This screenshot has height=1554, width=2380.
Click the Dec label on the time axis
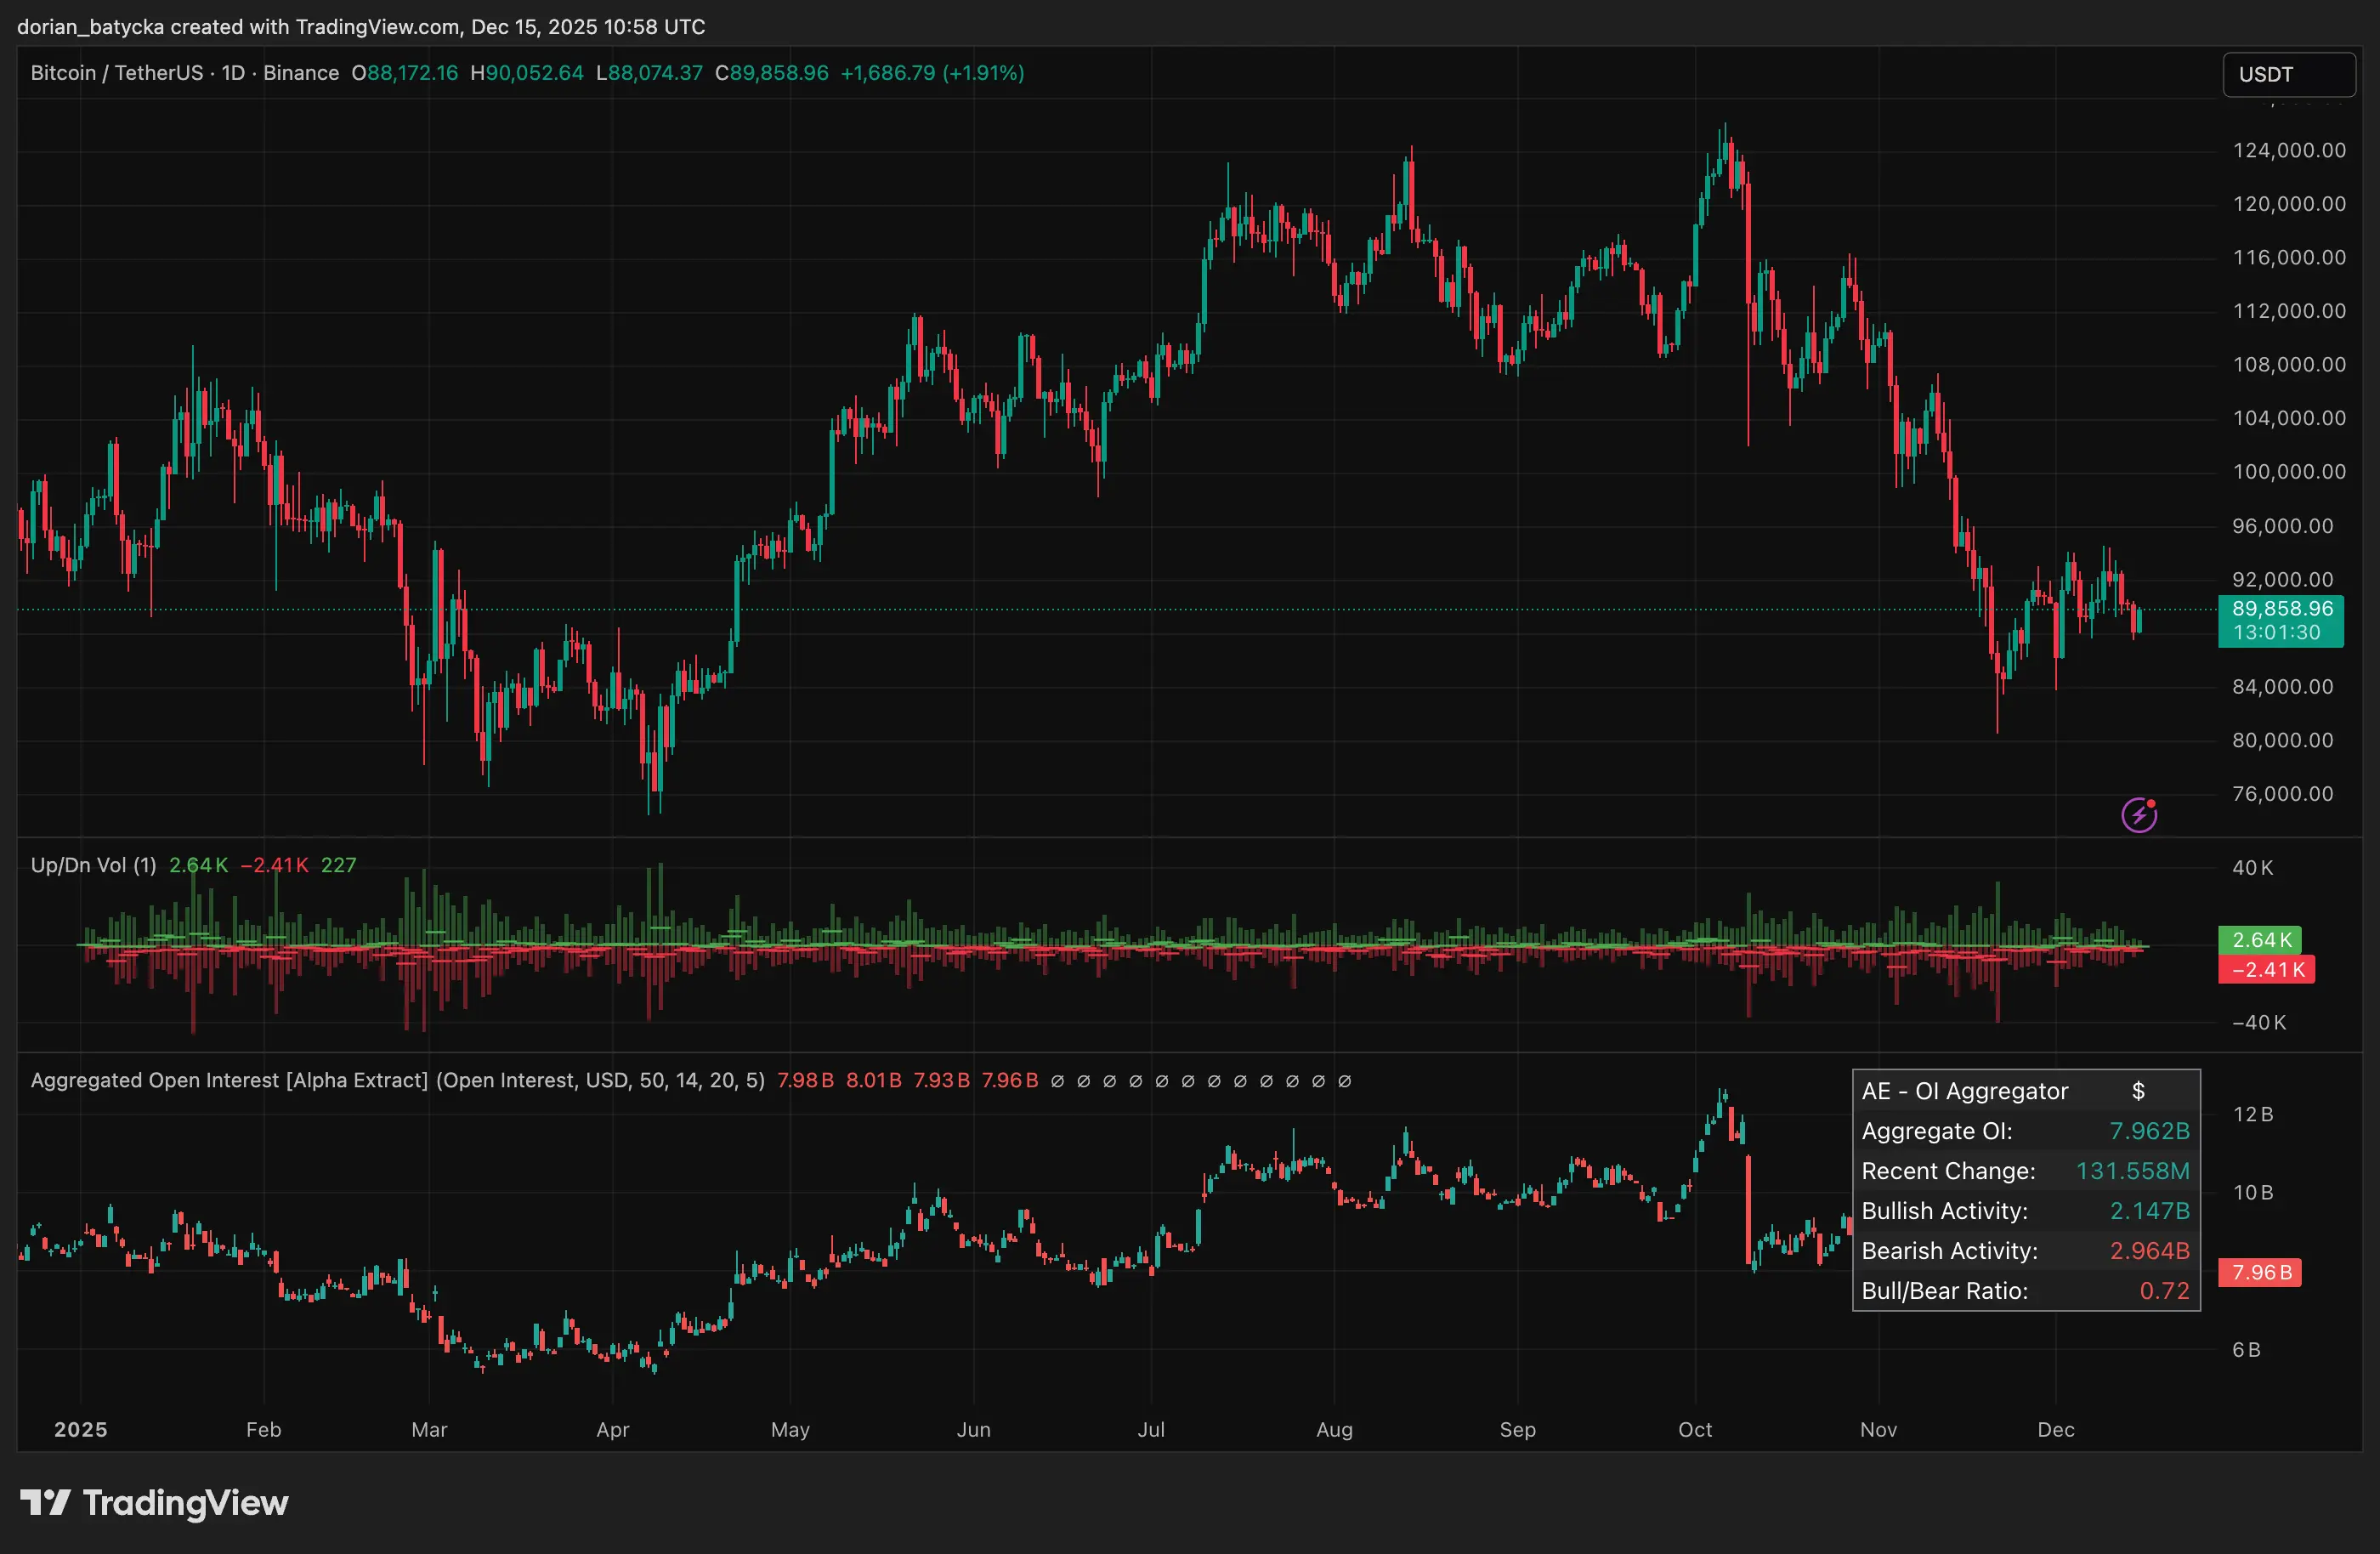click(x=2057, y=1430)
